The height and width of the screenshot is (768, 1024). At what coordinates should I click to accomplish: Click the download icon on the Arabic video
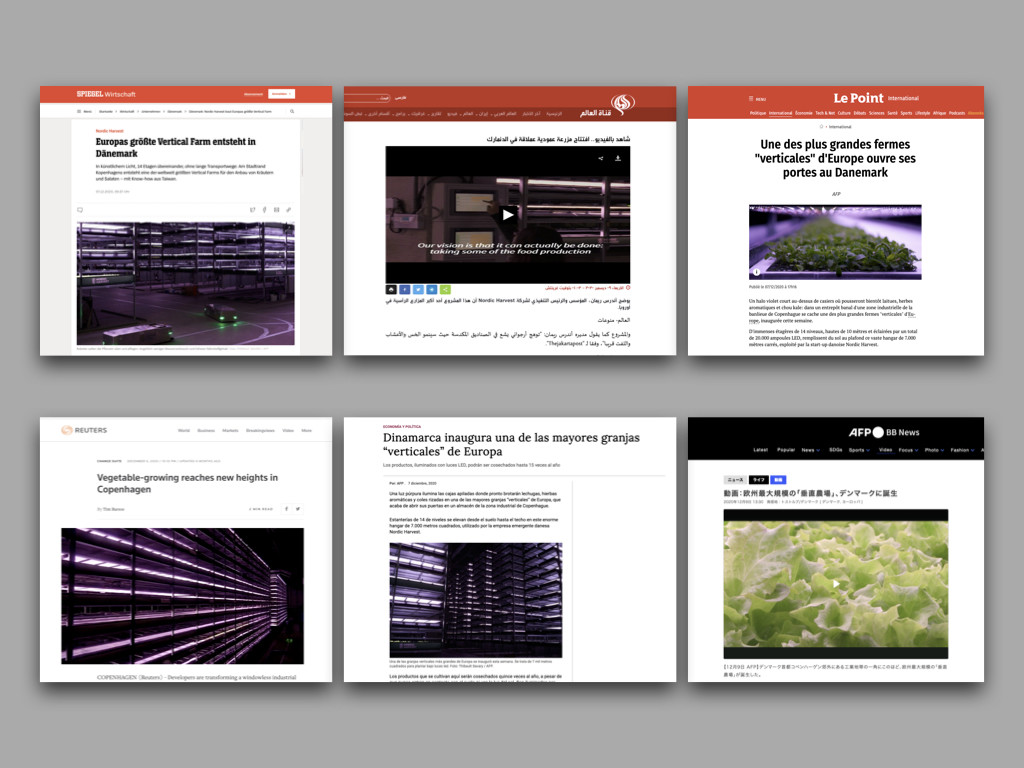tap(617, 158)
